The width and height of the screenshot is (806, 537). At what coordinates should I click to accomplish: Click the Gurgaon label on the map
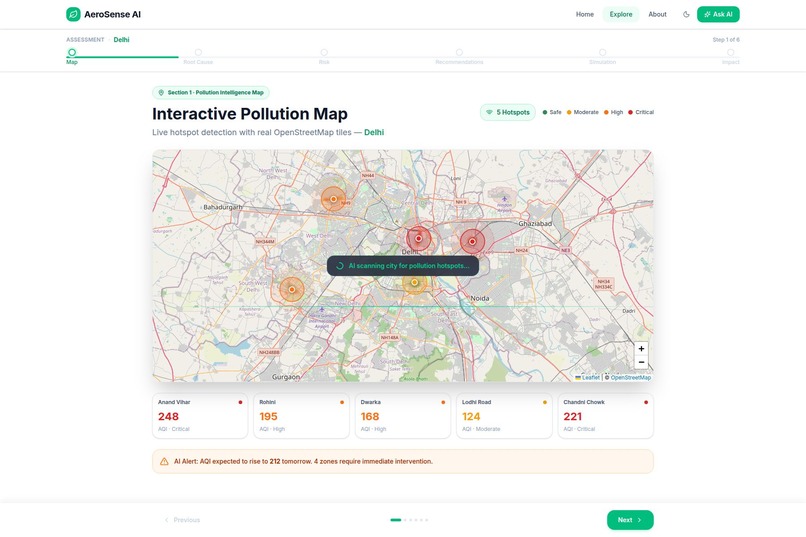click(x=286, y=377)
